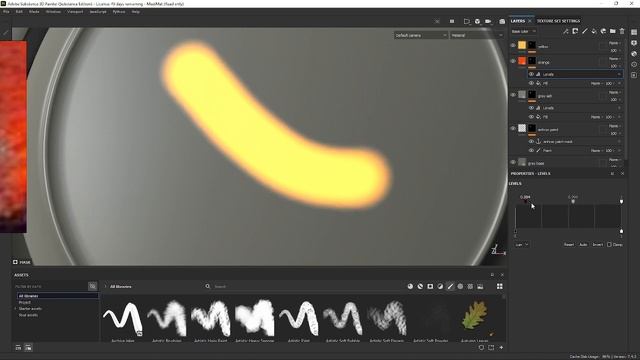Open the second icon in the right dock strip
Viewport: 640px width, 360px height.
click(x=634, y=43)
